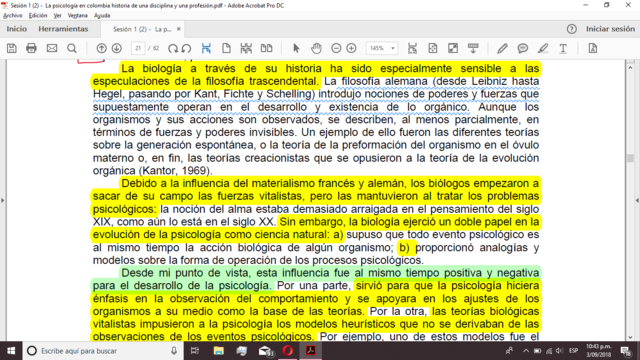Expand the left navigation pane arrow
The height and width of the screenshot is (360, 640).
pyautogui.click(x=3, y=200)
